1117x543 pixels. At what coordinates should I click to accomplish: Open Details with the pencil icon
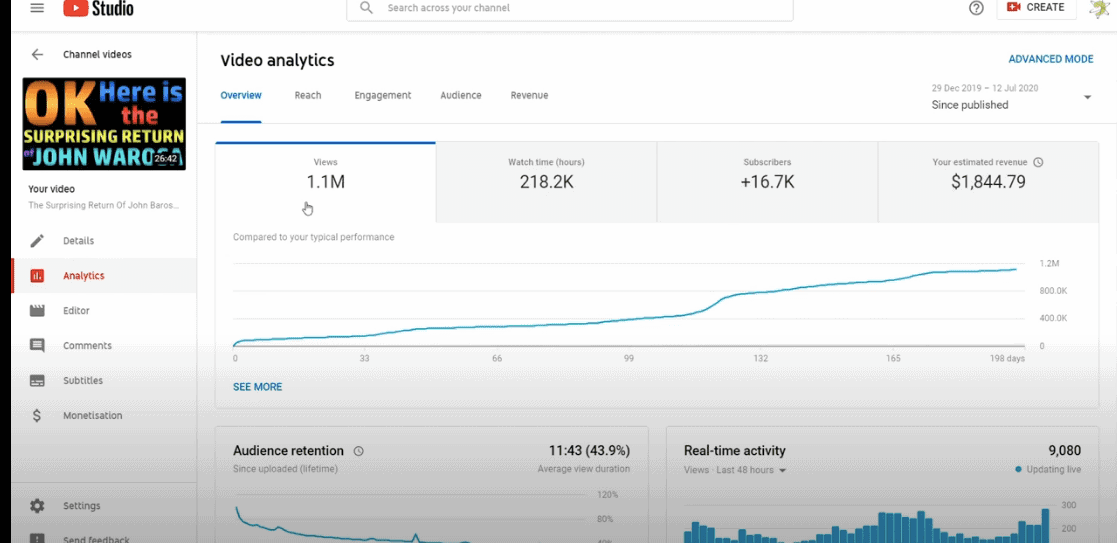point(78,241)
